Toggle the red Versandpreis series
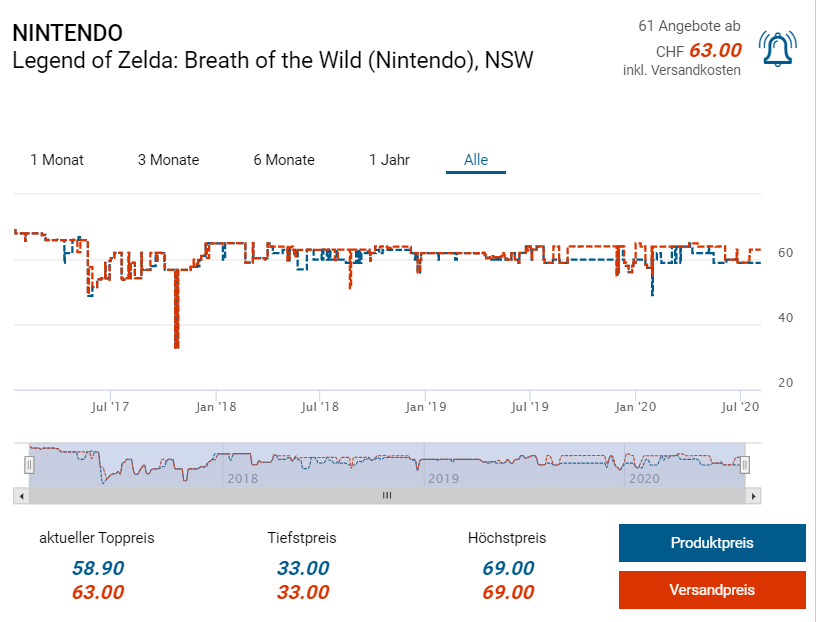This screenshot has width=816, height=622. (x=711, y=590)
